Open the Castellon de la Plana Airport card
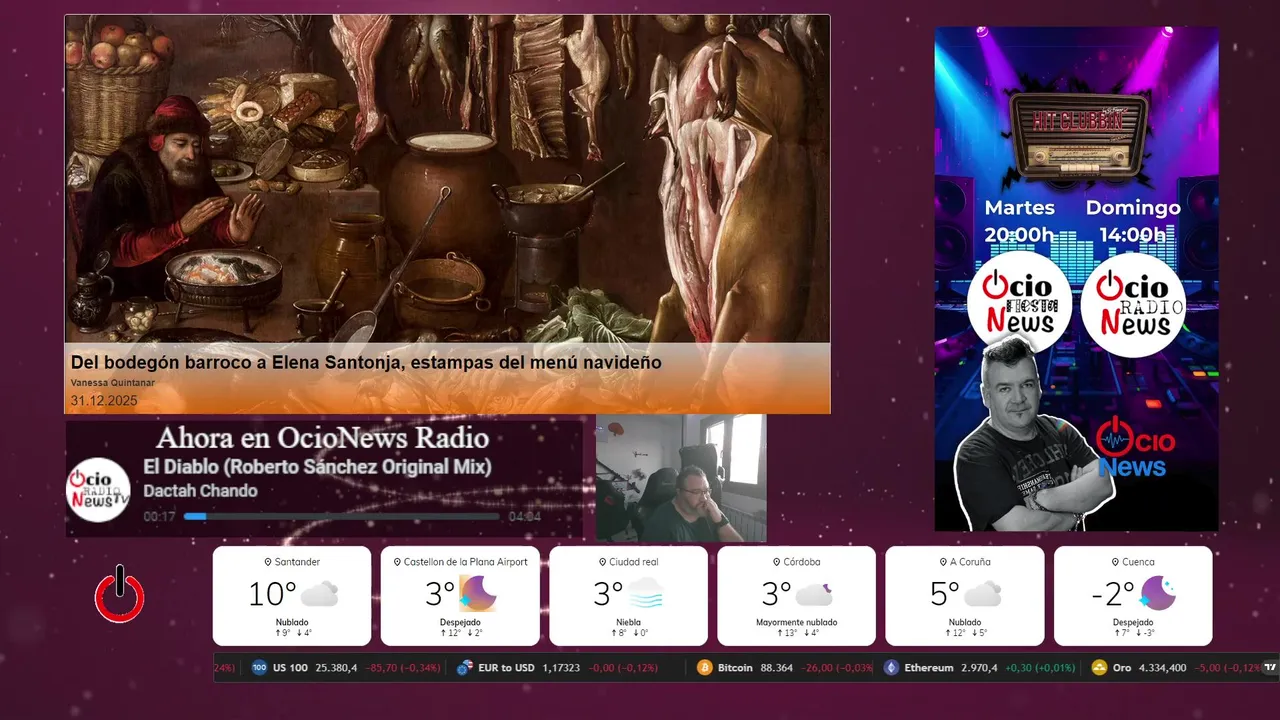 pos(460,595)
